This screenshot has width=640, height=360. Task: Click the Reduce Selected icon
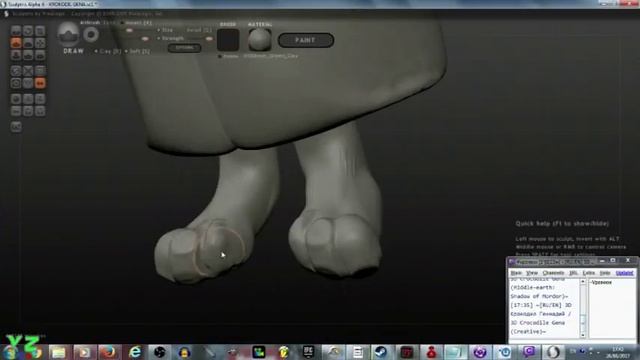[28, 71]
